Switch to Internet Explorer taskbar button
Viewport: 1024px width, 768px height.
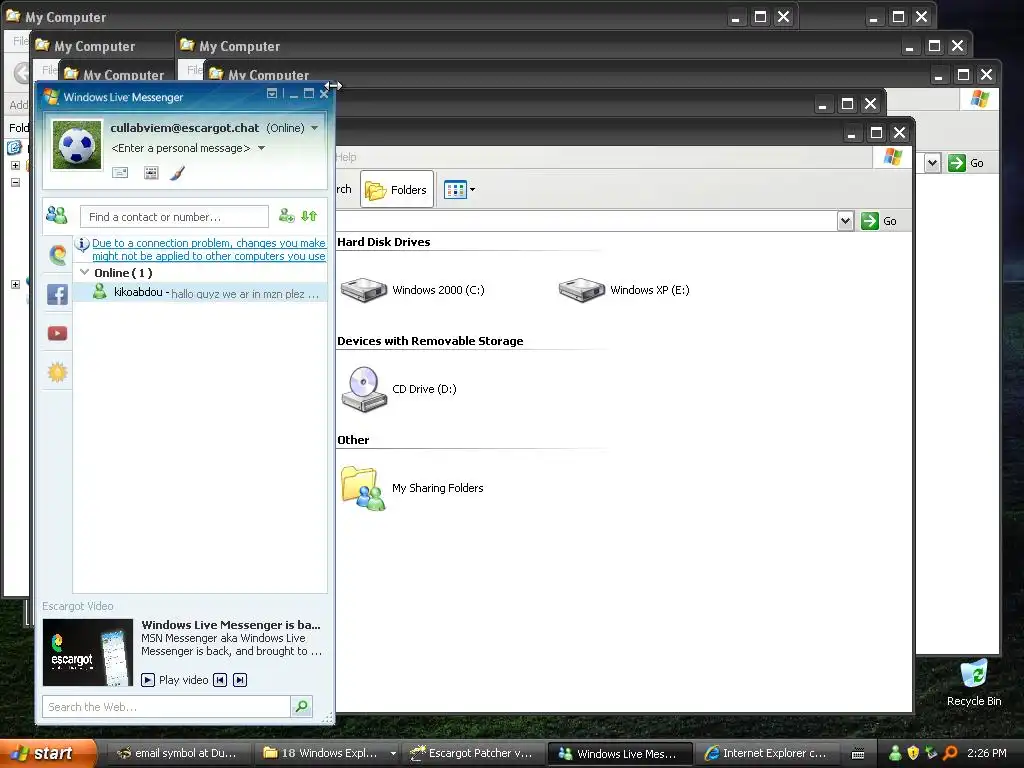click(x=765, y=754)
